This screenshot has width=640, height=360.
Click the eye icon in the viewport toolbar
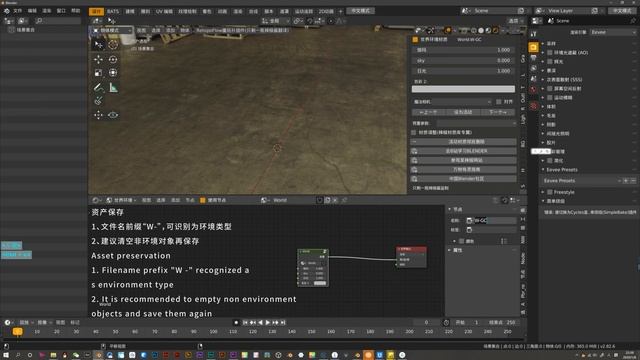click(113, 115)
